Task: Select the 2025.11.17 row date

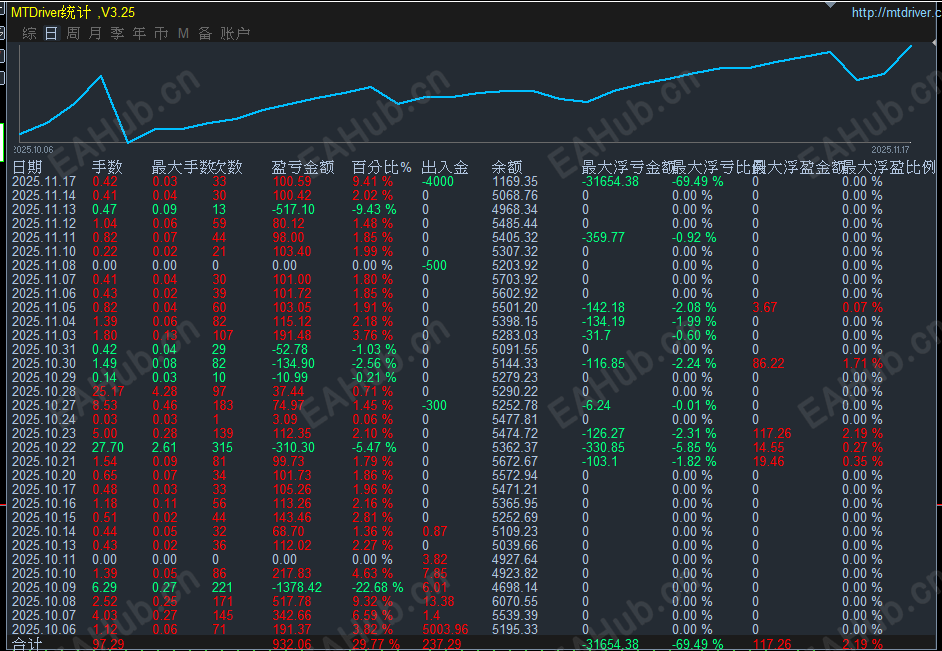Action: (x=44, y=182)
